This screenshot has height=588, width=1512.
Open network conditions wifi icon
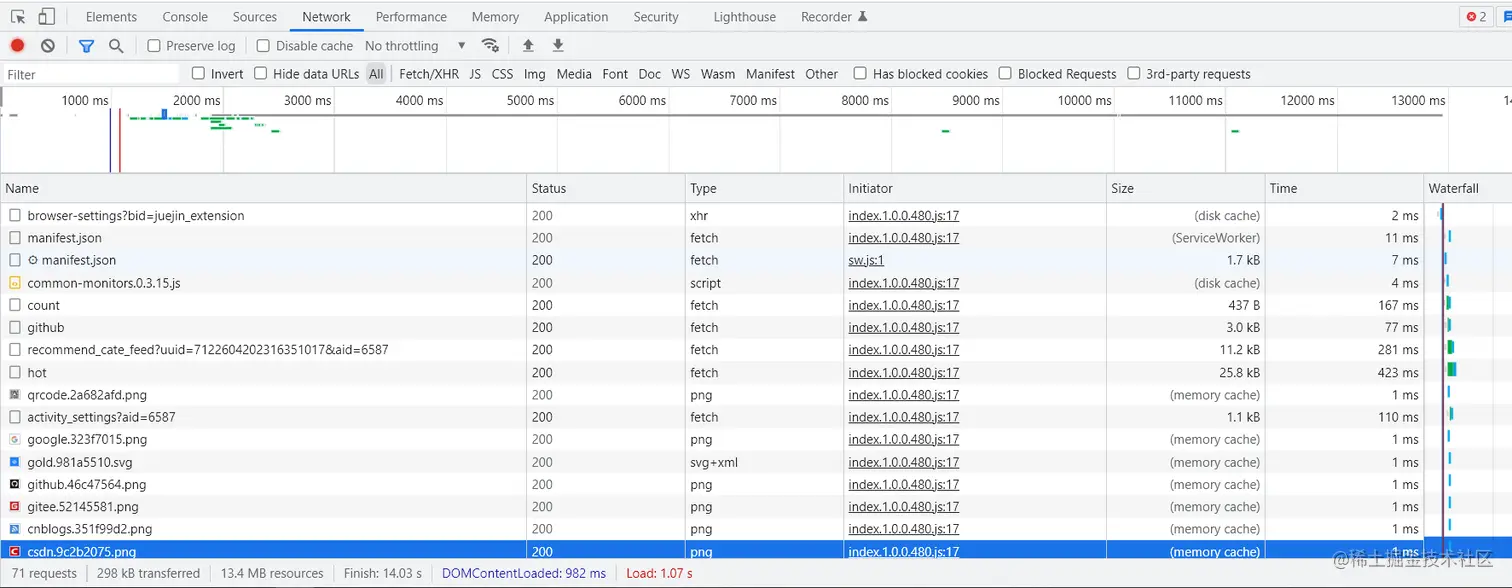coord(490,45)
